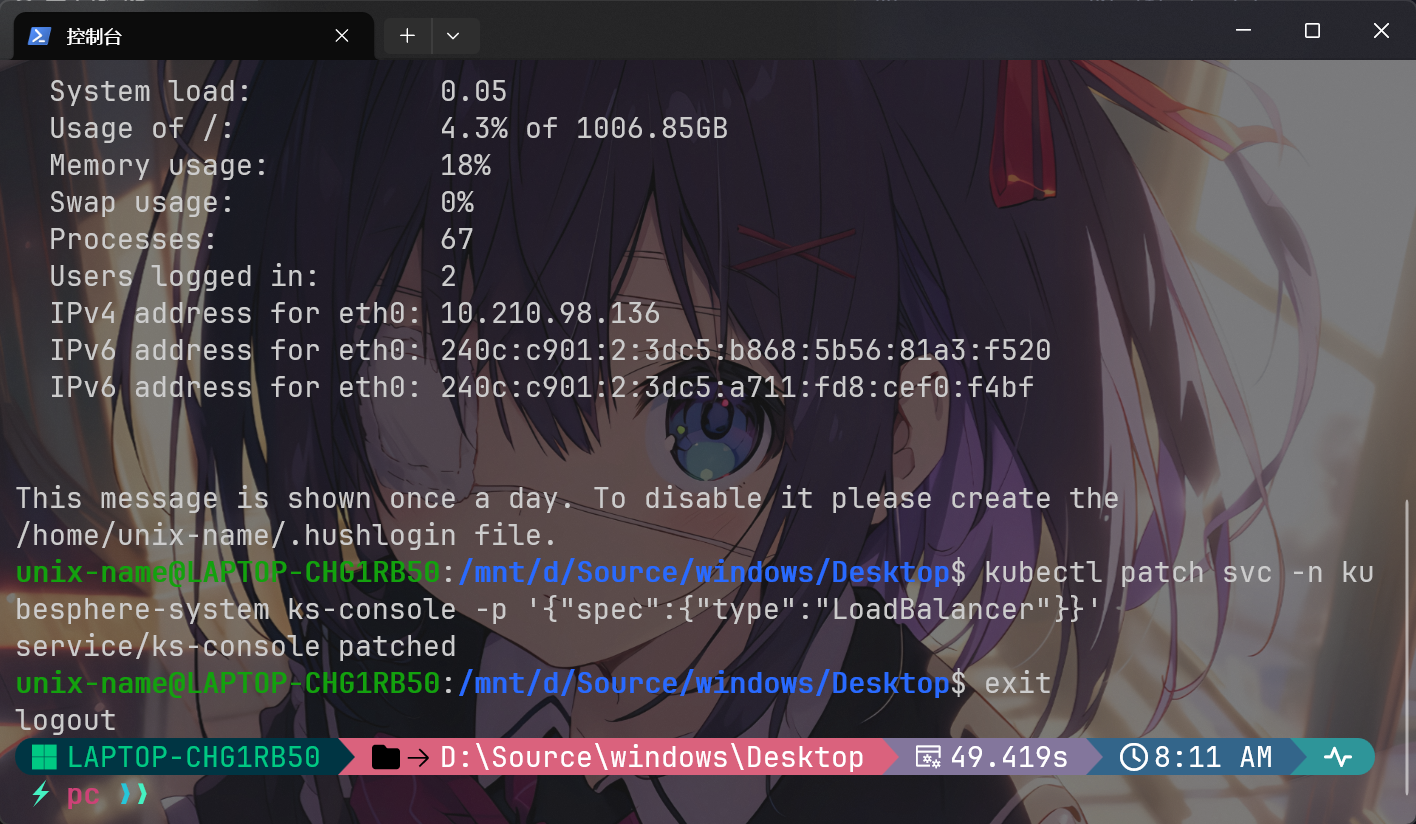The width and height of the screenshot is (1416, 824).
Task: Close the terminal window
Action: (1381, 31)
